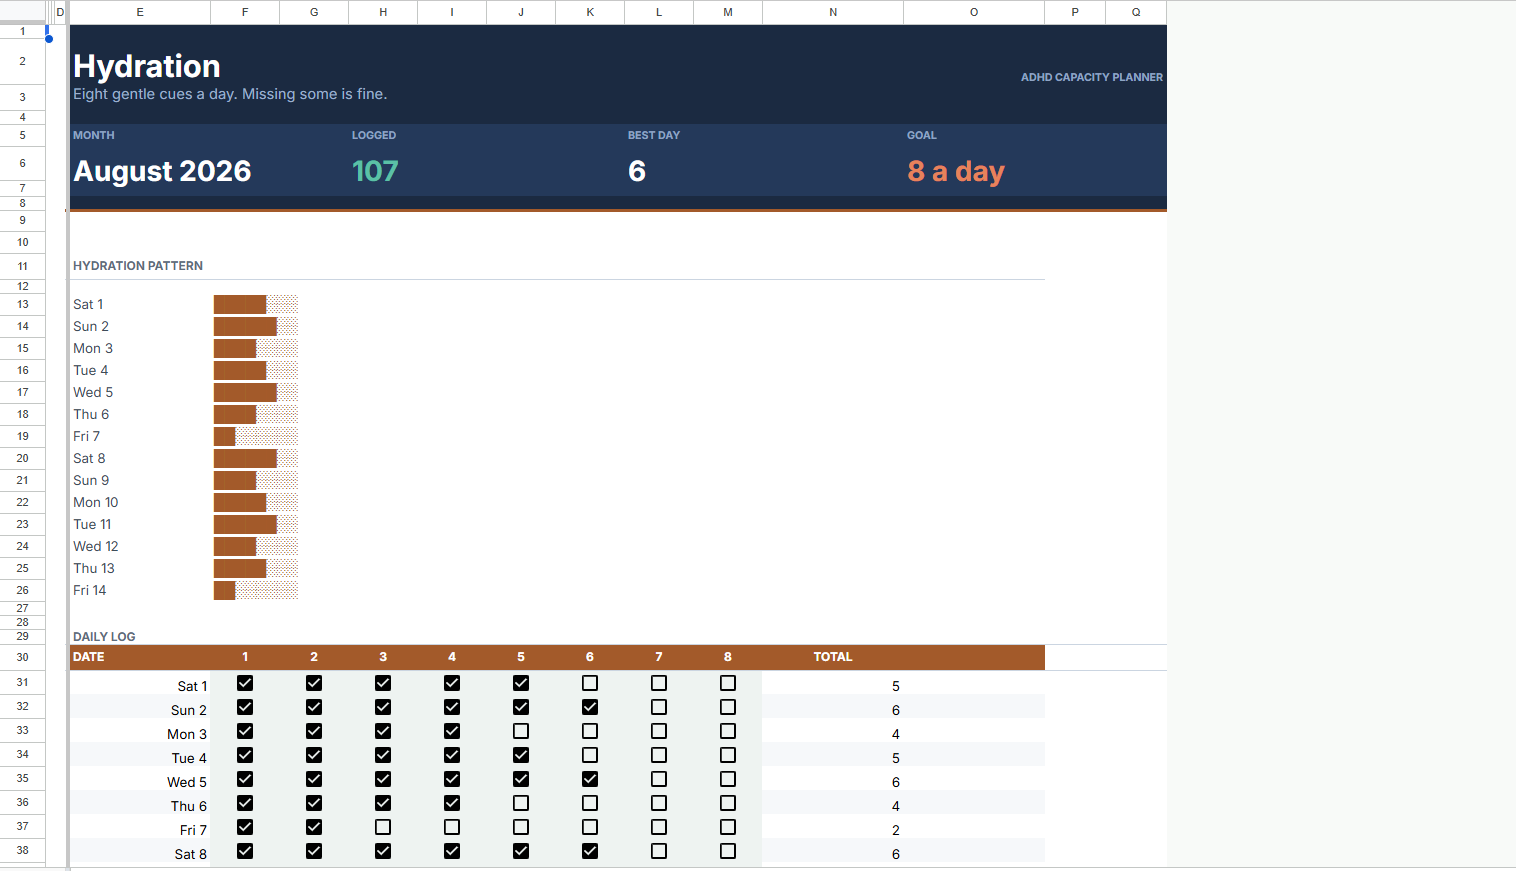Screen dimensions: 1516x871
Task: Click the TOTAL column header cell
Action: (833, 657)
